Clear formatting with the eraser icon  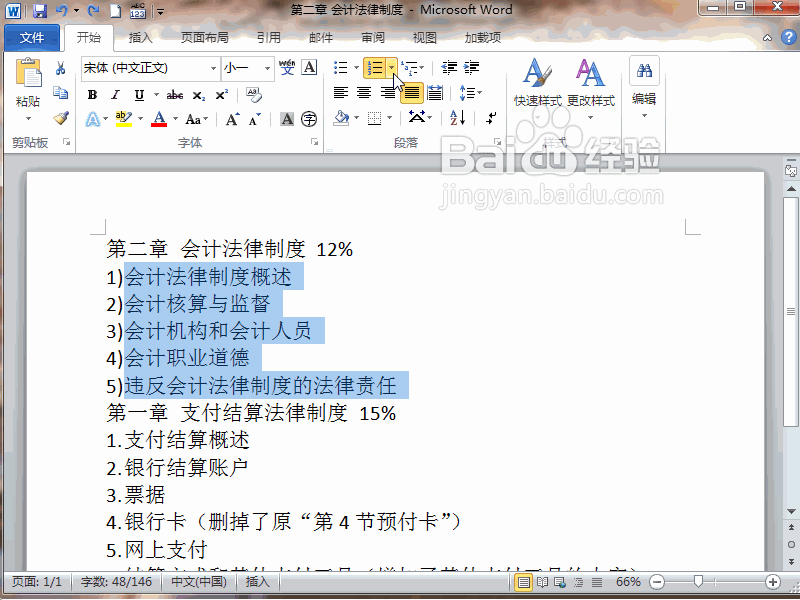click(252, 95)
